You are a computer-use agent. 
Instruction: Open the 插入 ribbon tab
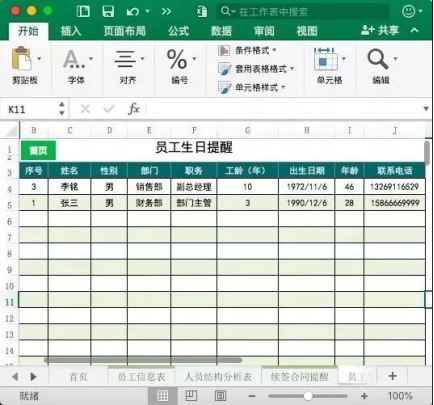tap(71, 31)
